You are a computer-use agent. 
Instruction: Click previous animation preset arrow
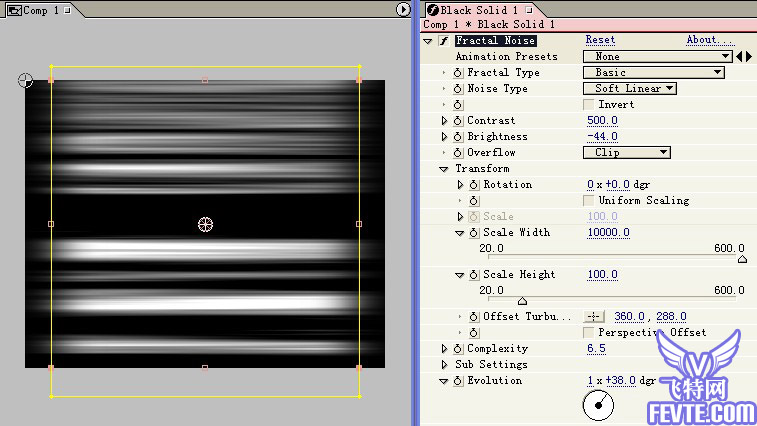[x=739, y=57]
